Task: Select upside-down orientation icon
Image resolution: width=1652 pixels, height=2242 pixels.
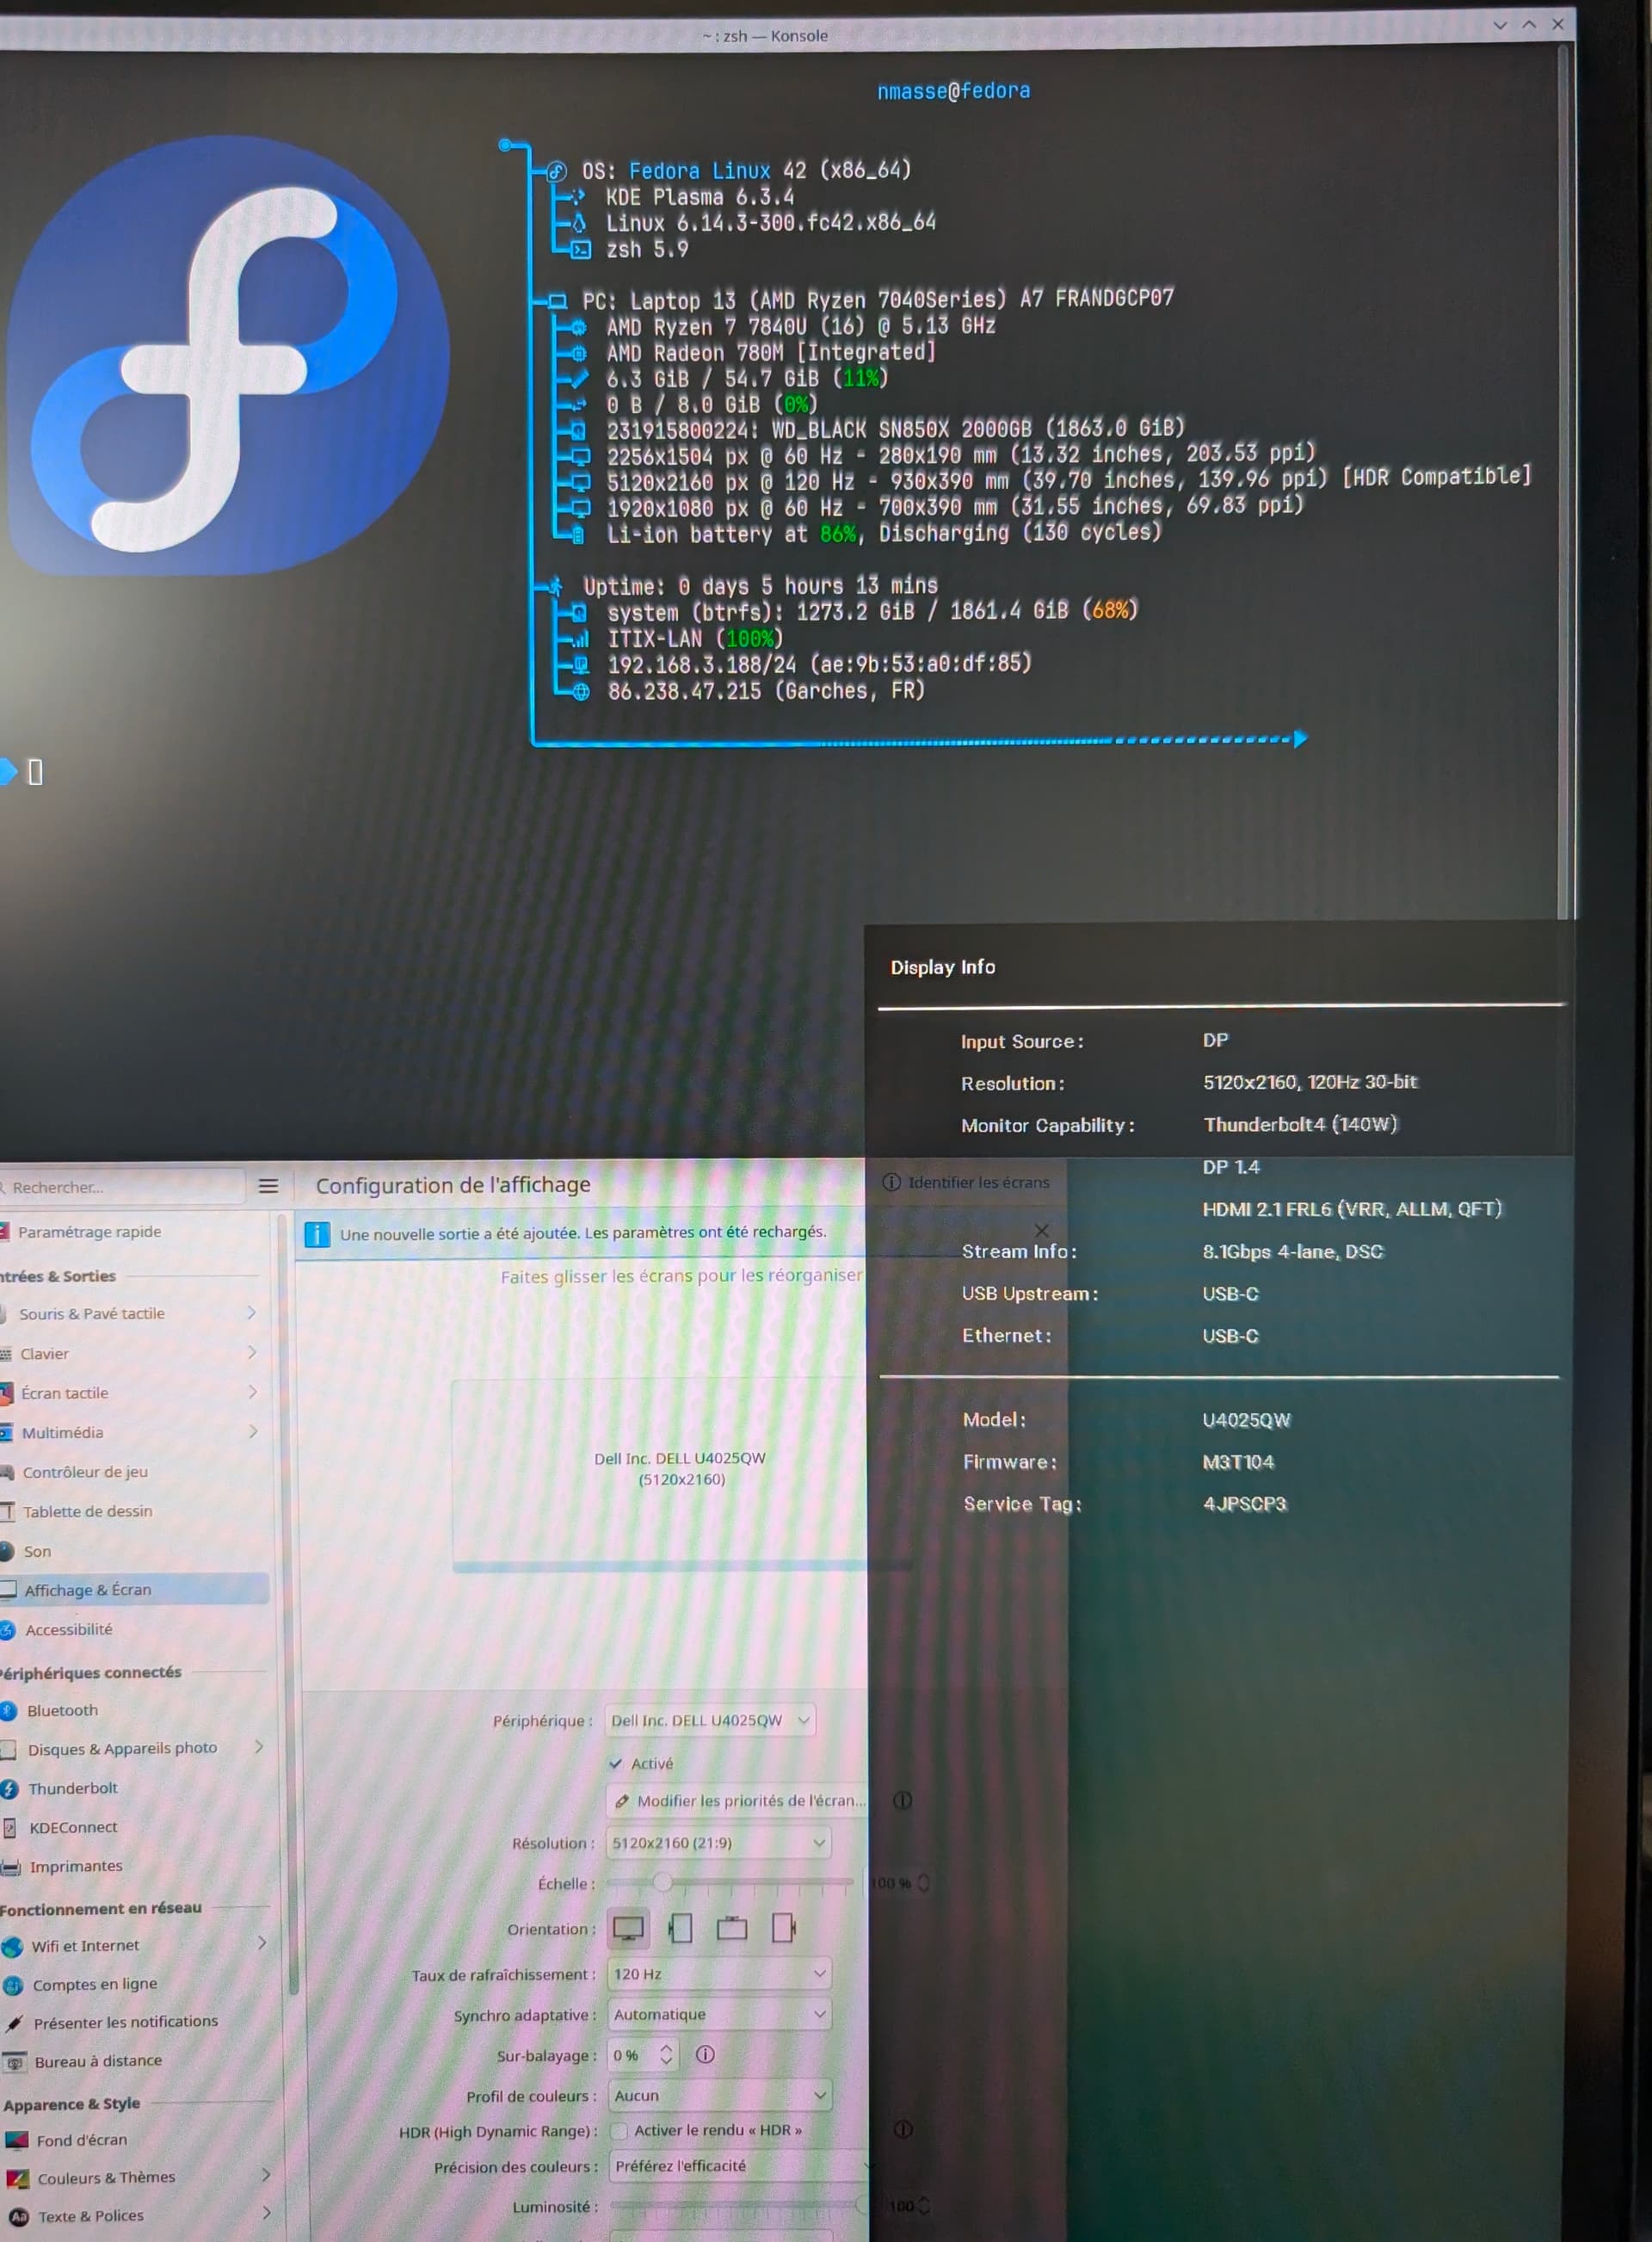Action: [x=732, y=1927]
